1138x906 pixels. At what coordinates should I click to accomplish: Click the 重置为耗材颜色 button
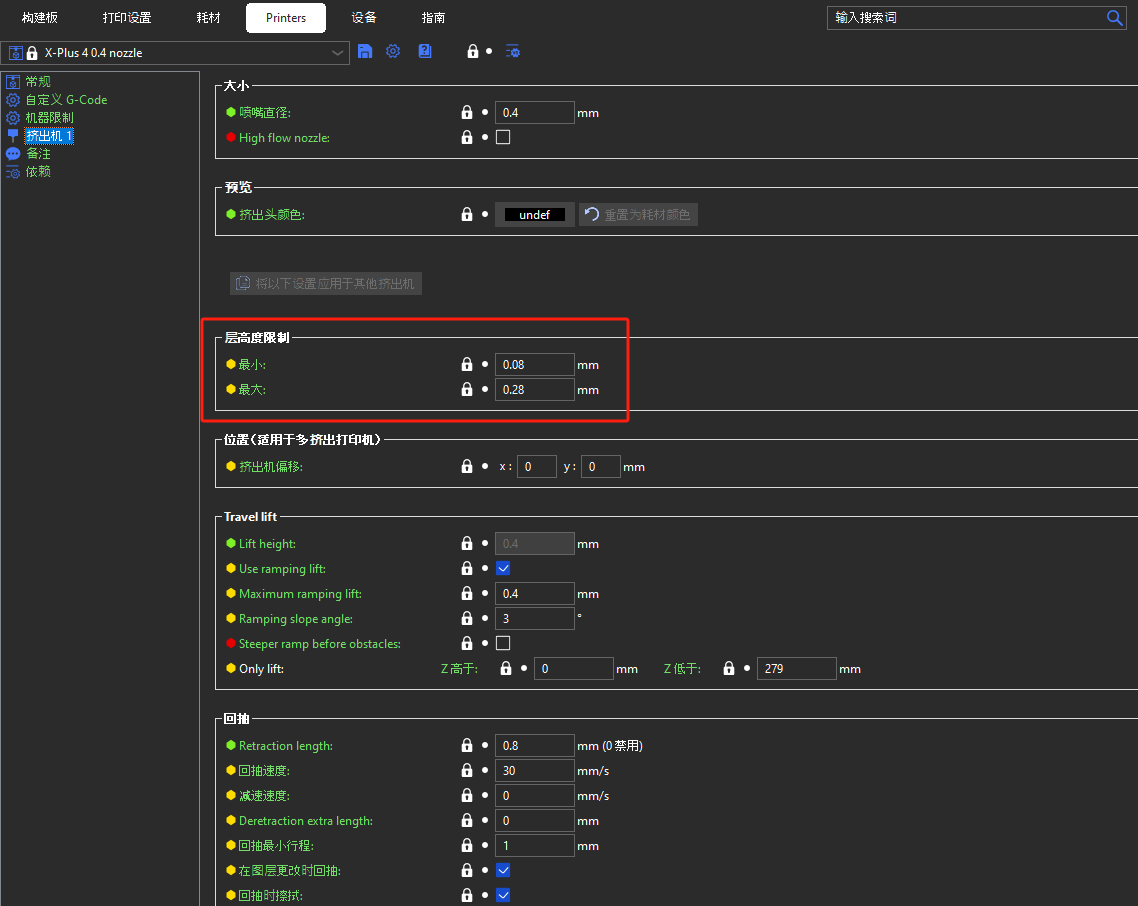point(638,214)
